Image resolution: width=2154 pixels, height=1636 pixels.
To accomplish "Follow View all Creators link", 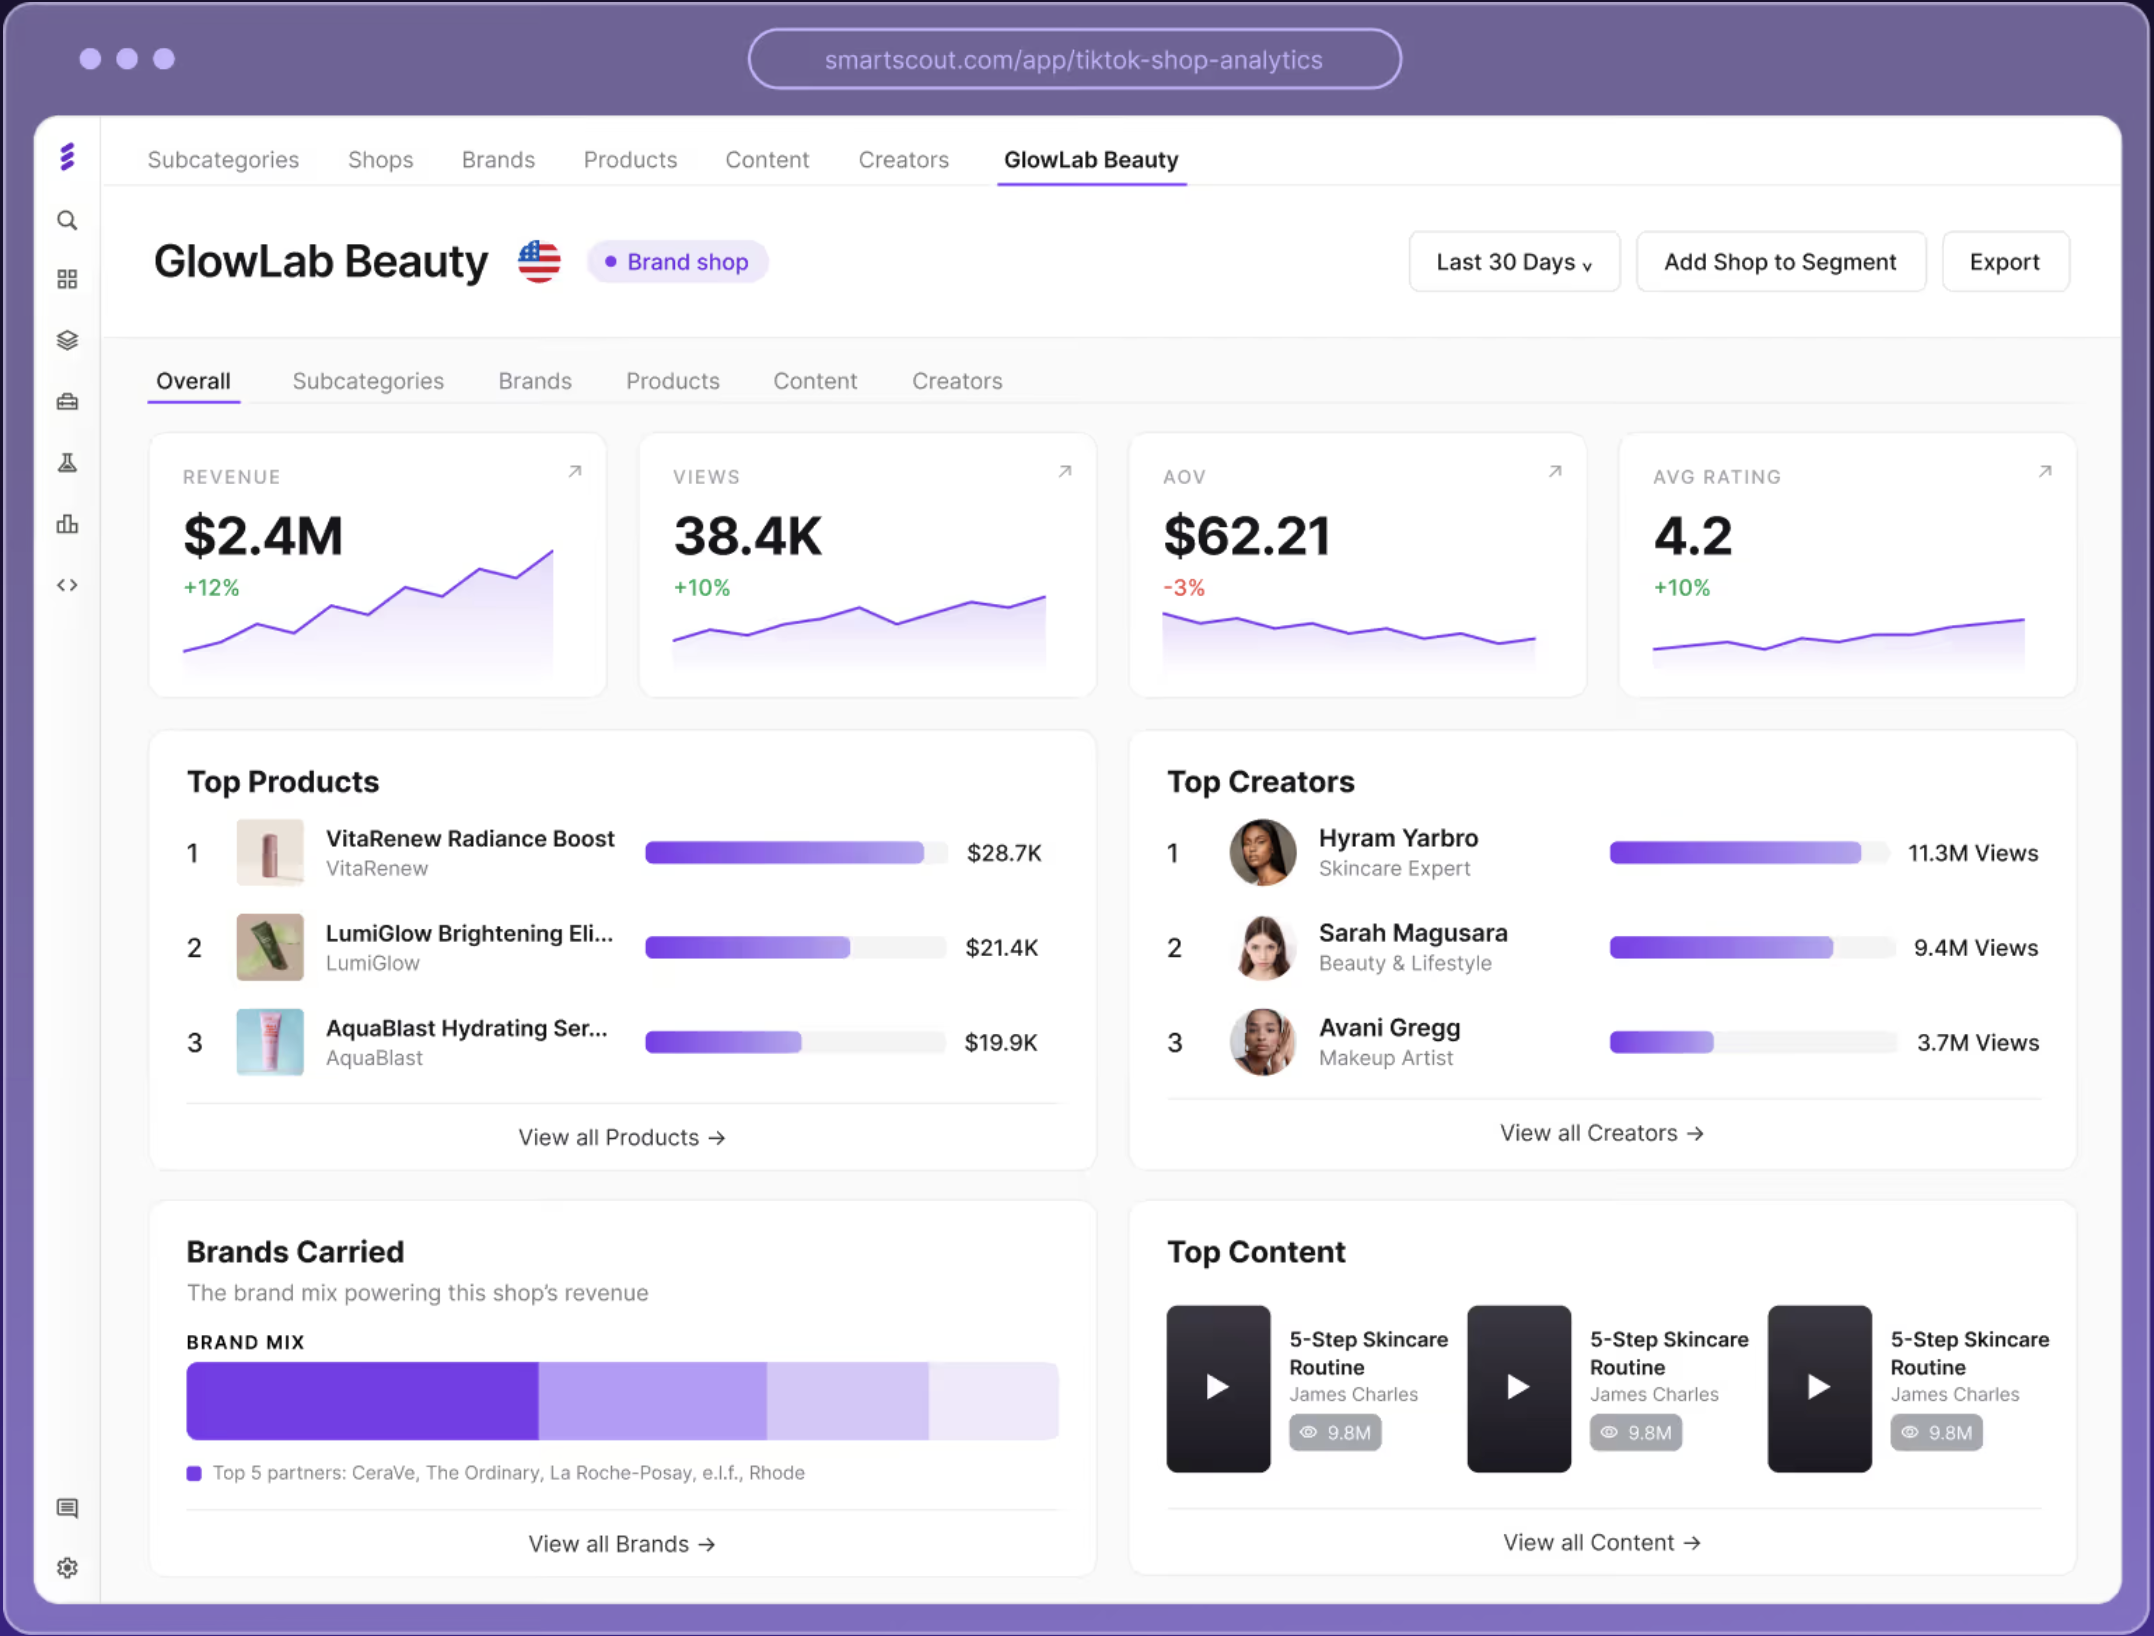I will [x=1602, y=1133].
